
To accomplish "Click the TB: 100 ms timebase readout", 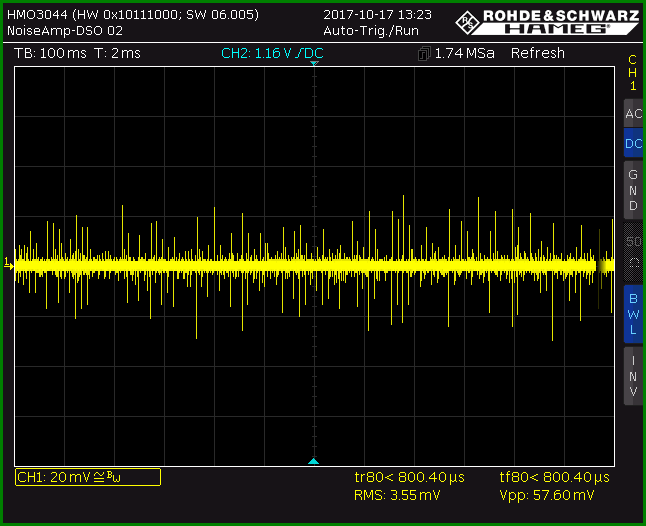I will point(50,53).
